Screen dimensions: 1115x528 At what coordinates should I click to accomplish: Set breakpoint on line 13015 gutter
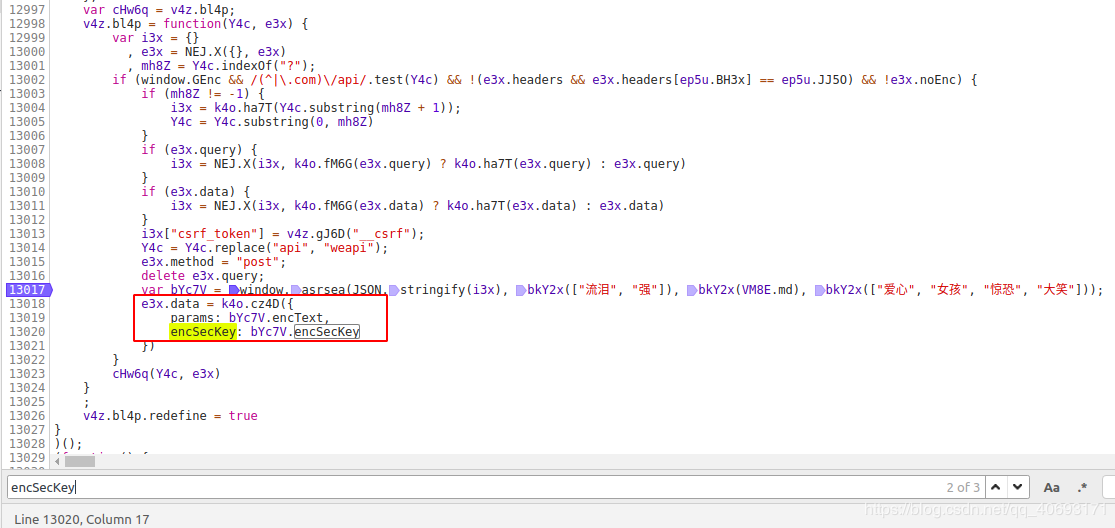point(26,262)
